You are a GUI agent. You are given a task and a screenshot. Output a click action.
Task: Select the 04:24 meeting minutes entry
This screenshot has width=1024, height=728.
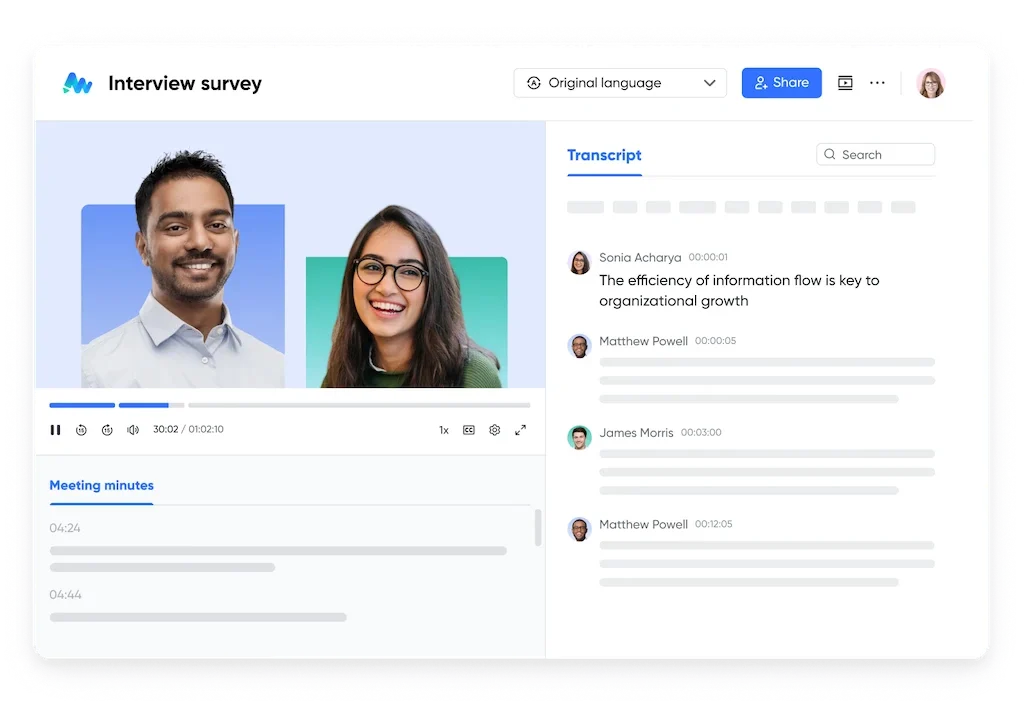coord(65,528)
